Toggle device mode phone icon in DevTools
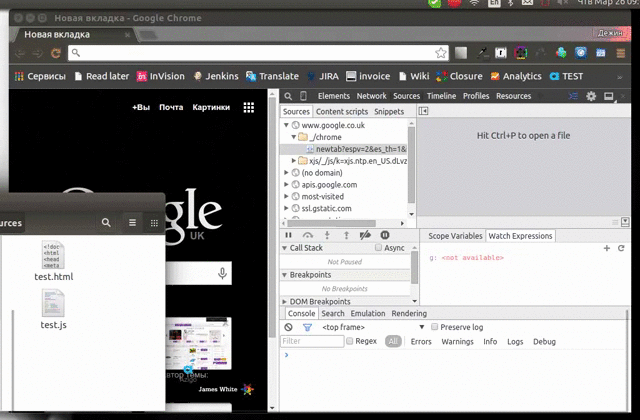The width and height of the screenshot is (640, 420). (x=303, y=96)
